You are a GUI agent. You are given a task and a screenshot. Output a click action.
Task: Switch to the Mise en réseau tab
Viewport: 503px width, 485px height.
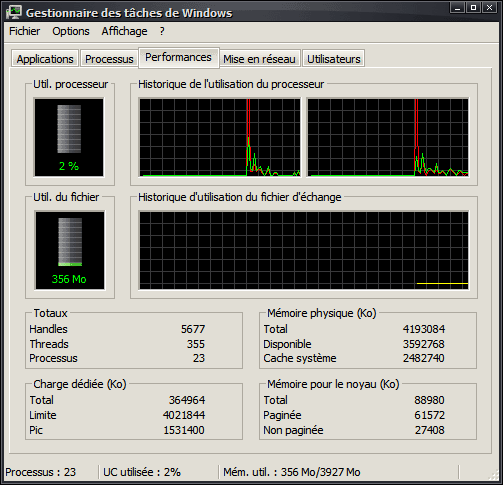click(x=259, y=59)
